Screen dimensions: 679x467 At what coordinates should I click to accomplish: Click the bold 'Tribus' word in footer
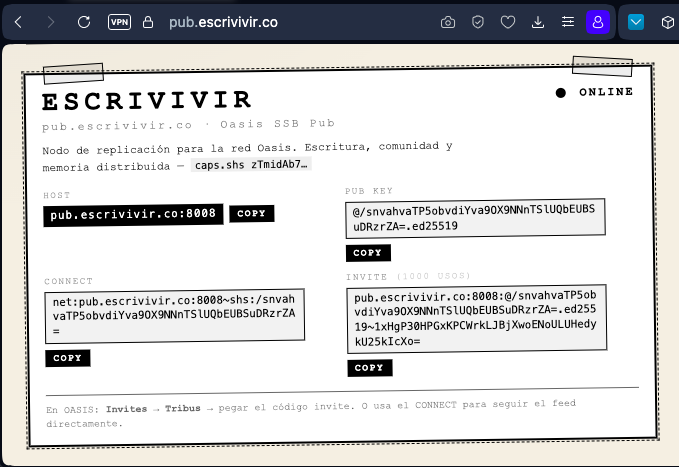(x=183, y=408)
